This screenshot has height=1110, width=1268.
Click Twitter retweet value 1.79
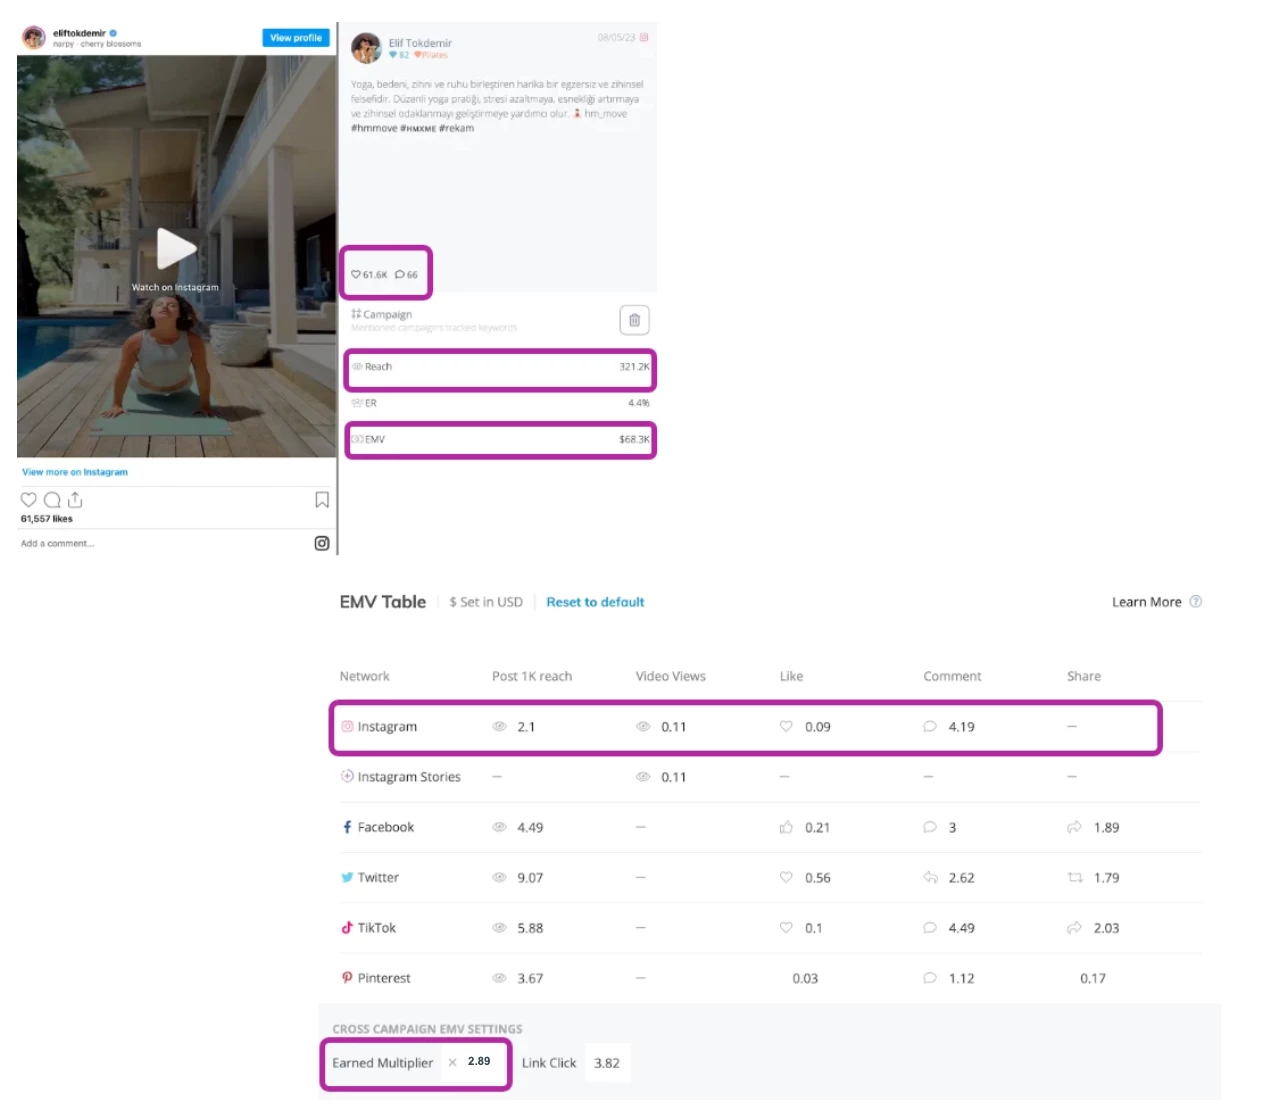(1106, 877)
